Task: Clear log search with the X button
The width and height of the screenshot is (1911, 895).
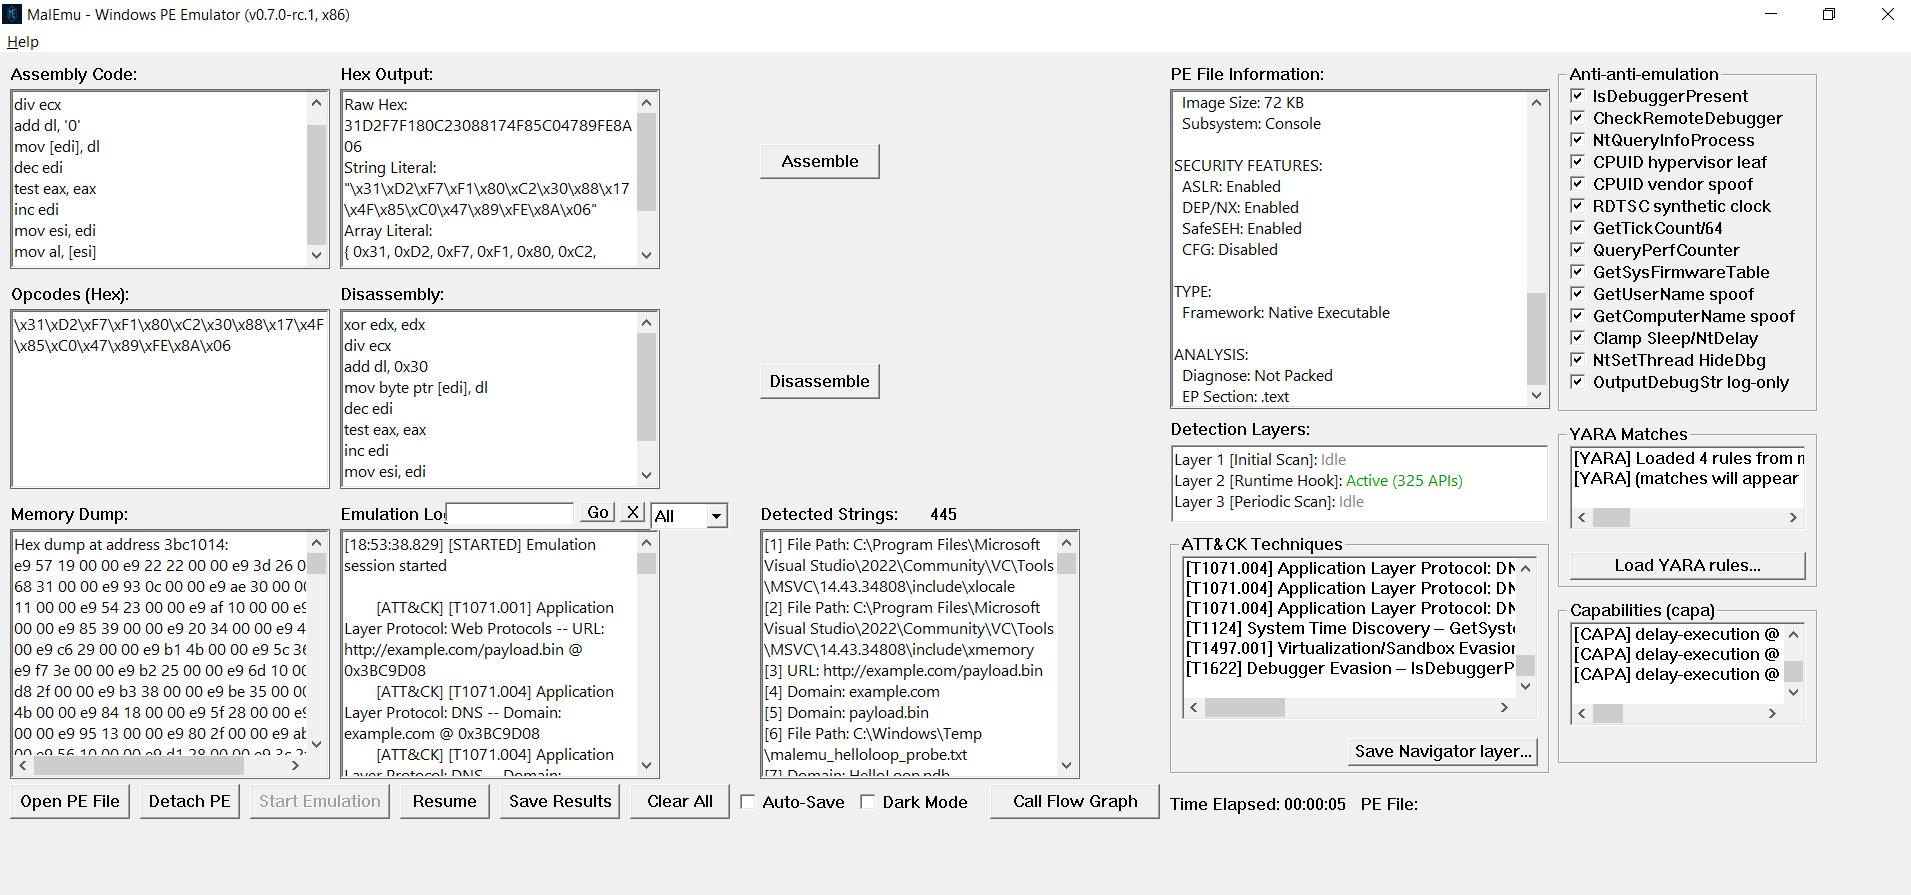Action: (633, 512)
